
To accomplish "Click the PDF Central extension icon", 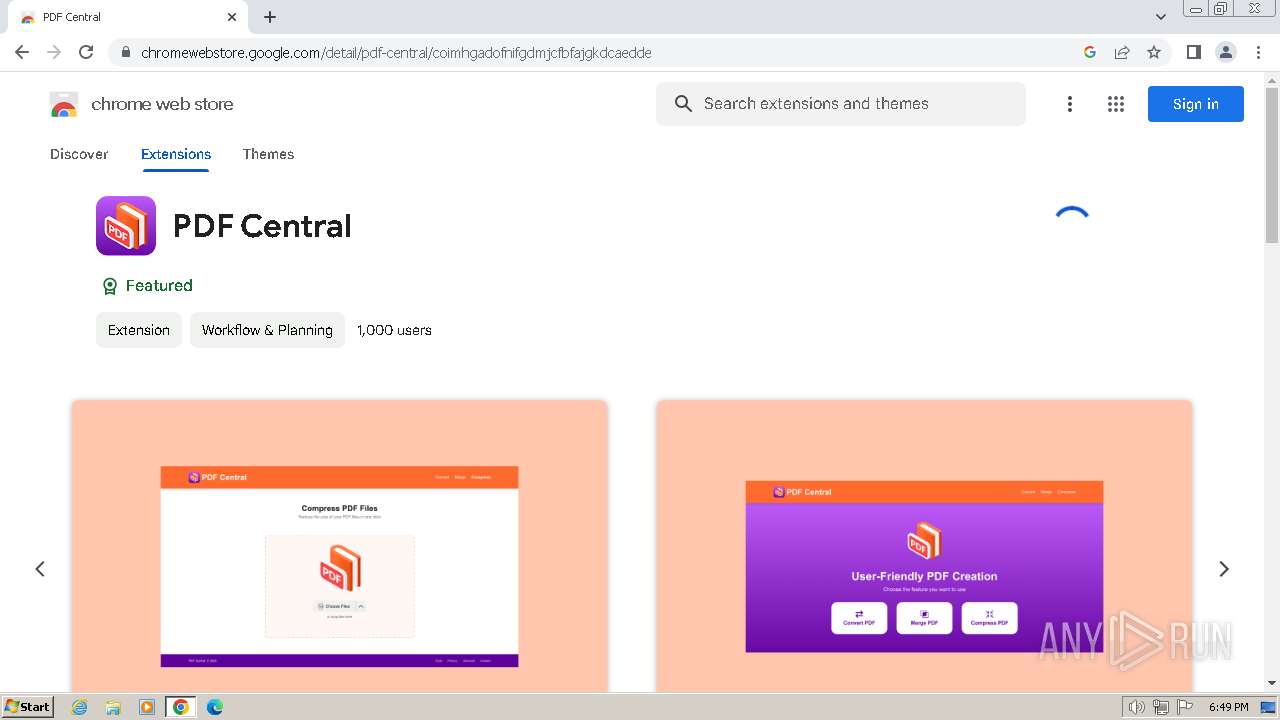I will click(x=126, y=226).
